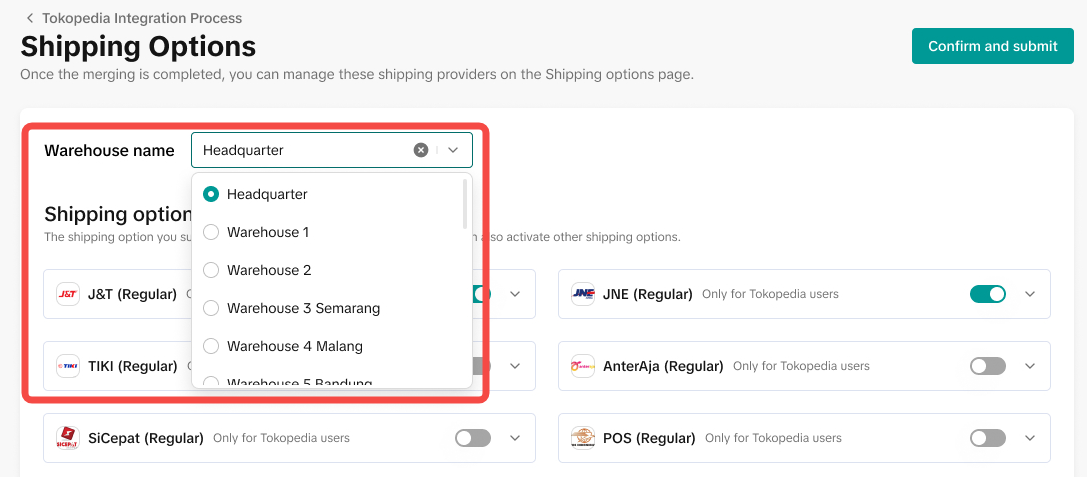
Task: Enable the POS (Regular) toggle
Action: (987, 438)
